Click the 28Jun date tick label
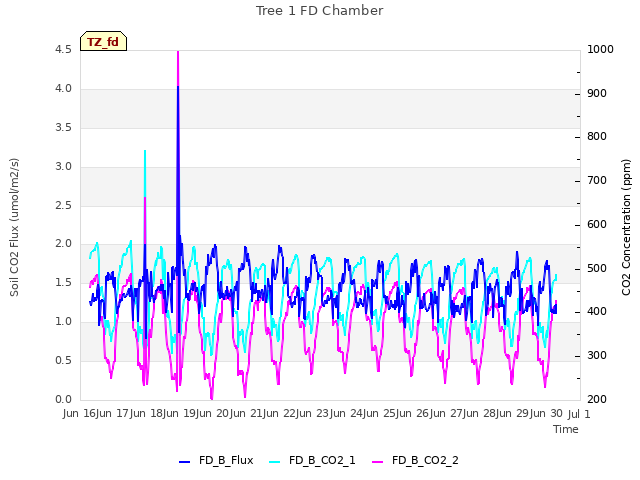The image size is (640, 480). click(497, 413)
